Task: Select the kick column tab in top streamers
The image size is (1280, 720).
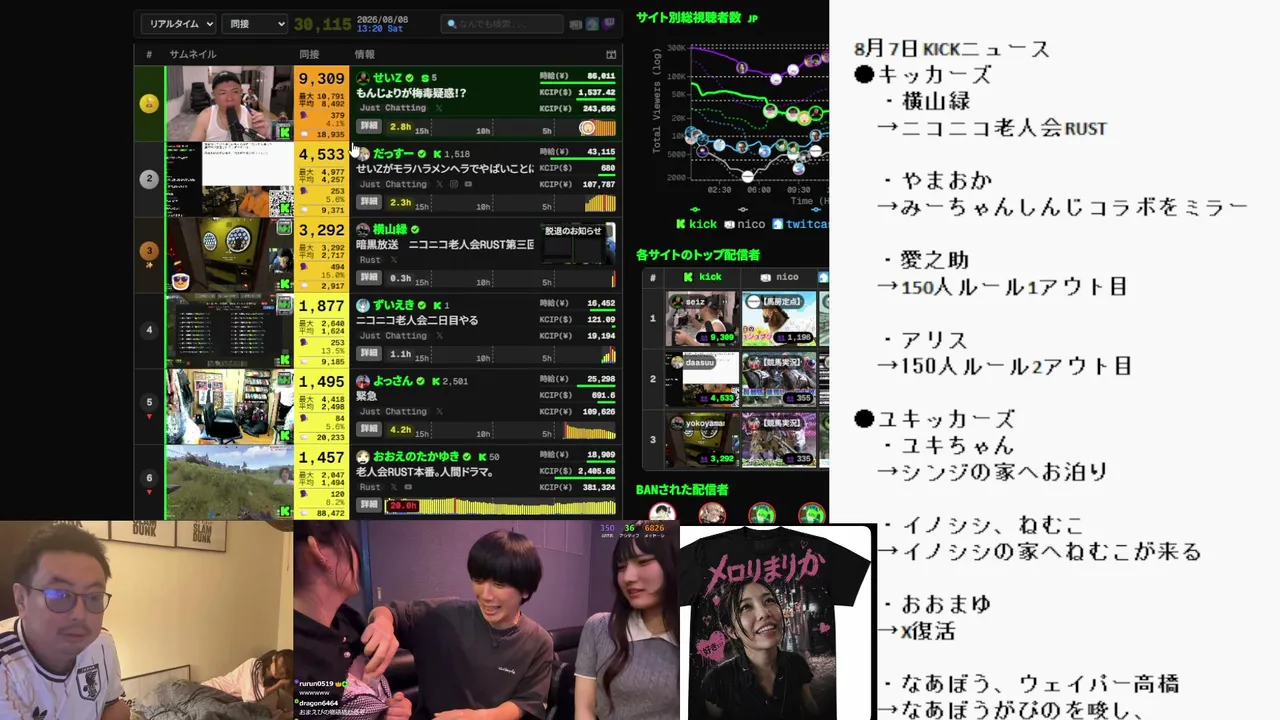Action: coord(703,277)
